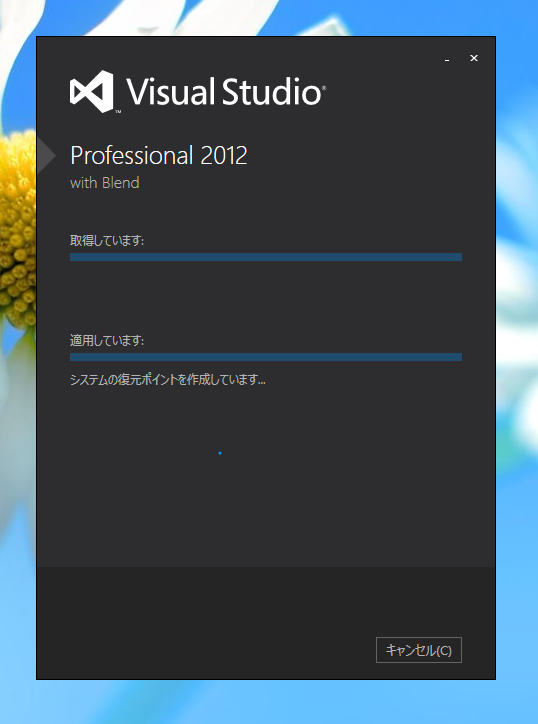Click the 'with Blend' subtitle text
Viewport: 538px width, 724px height.
(105, 183)
